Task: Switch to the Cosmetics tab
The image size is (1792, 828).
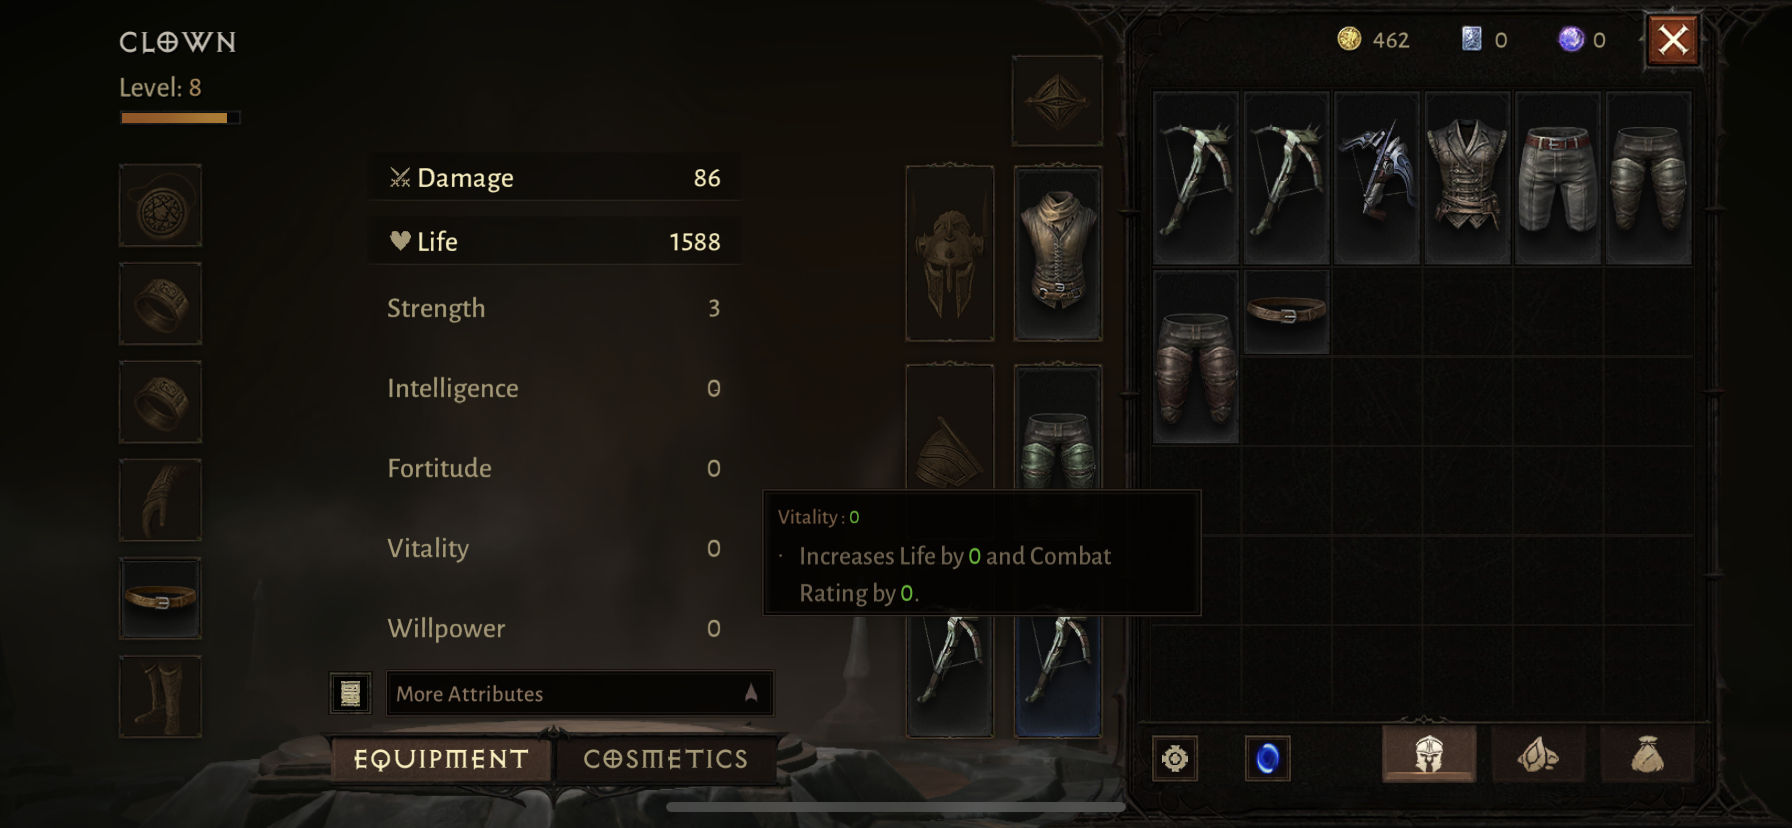Action: point(666,759)
